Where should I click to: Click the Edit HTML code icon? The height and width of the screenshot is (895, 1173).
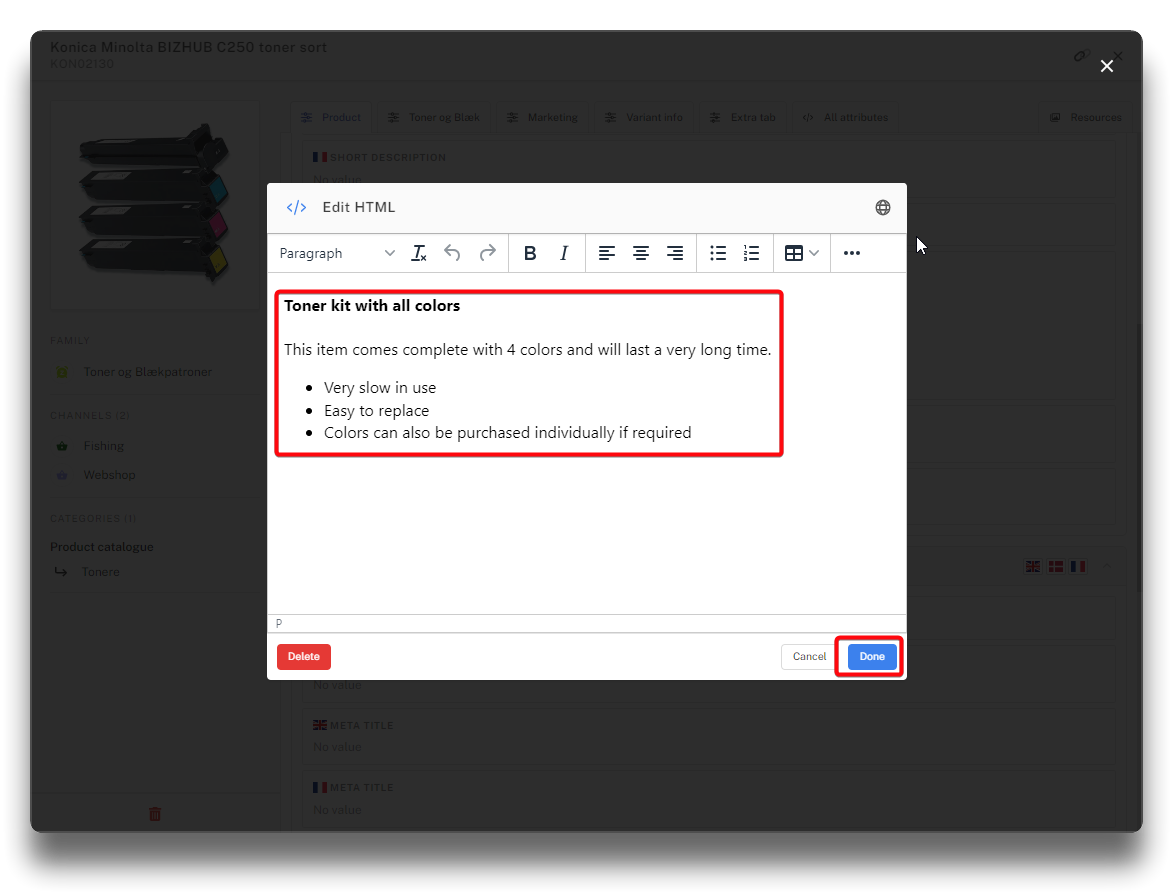(x=296, y=207)
